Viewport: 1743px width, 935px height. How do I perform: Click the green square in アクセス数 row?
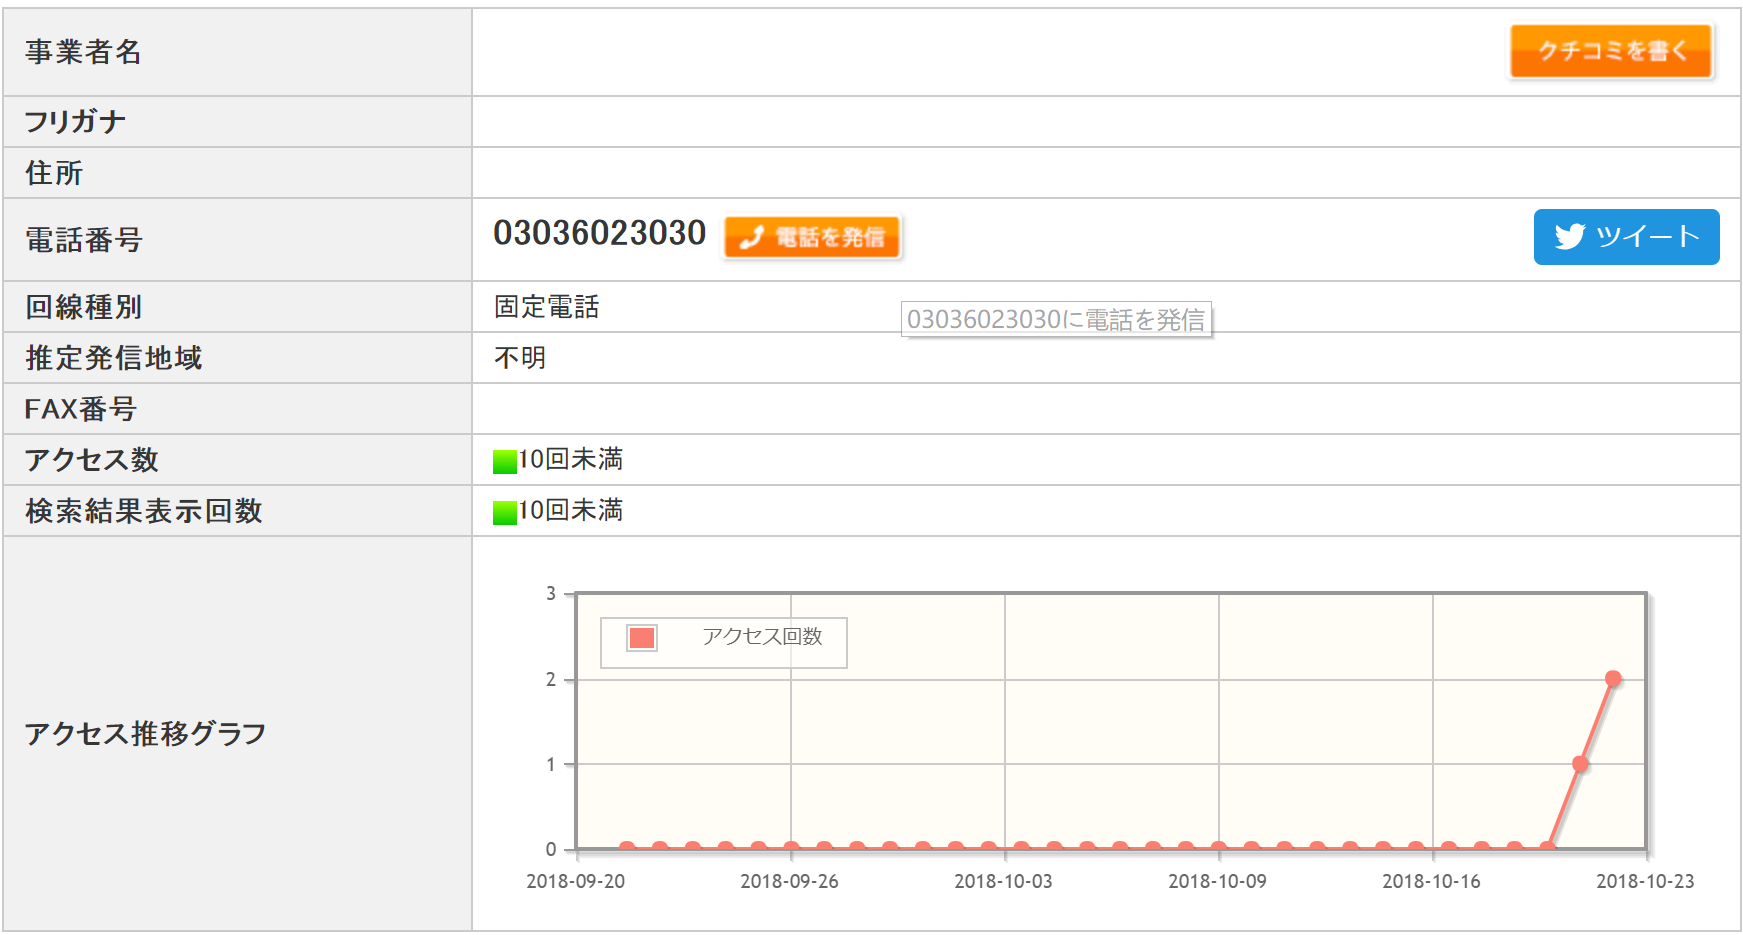505,461
